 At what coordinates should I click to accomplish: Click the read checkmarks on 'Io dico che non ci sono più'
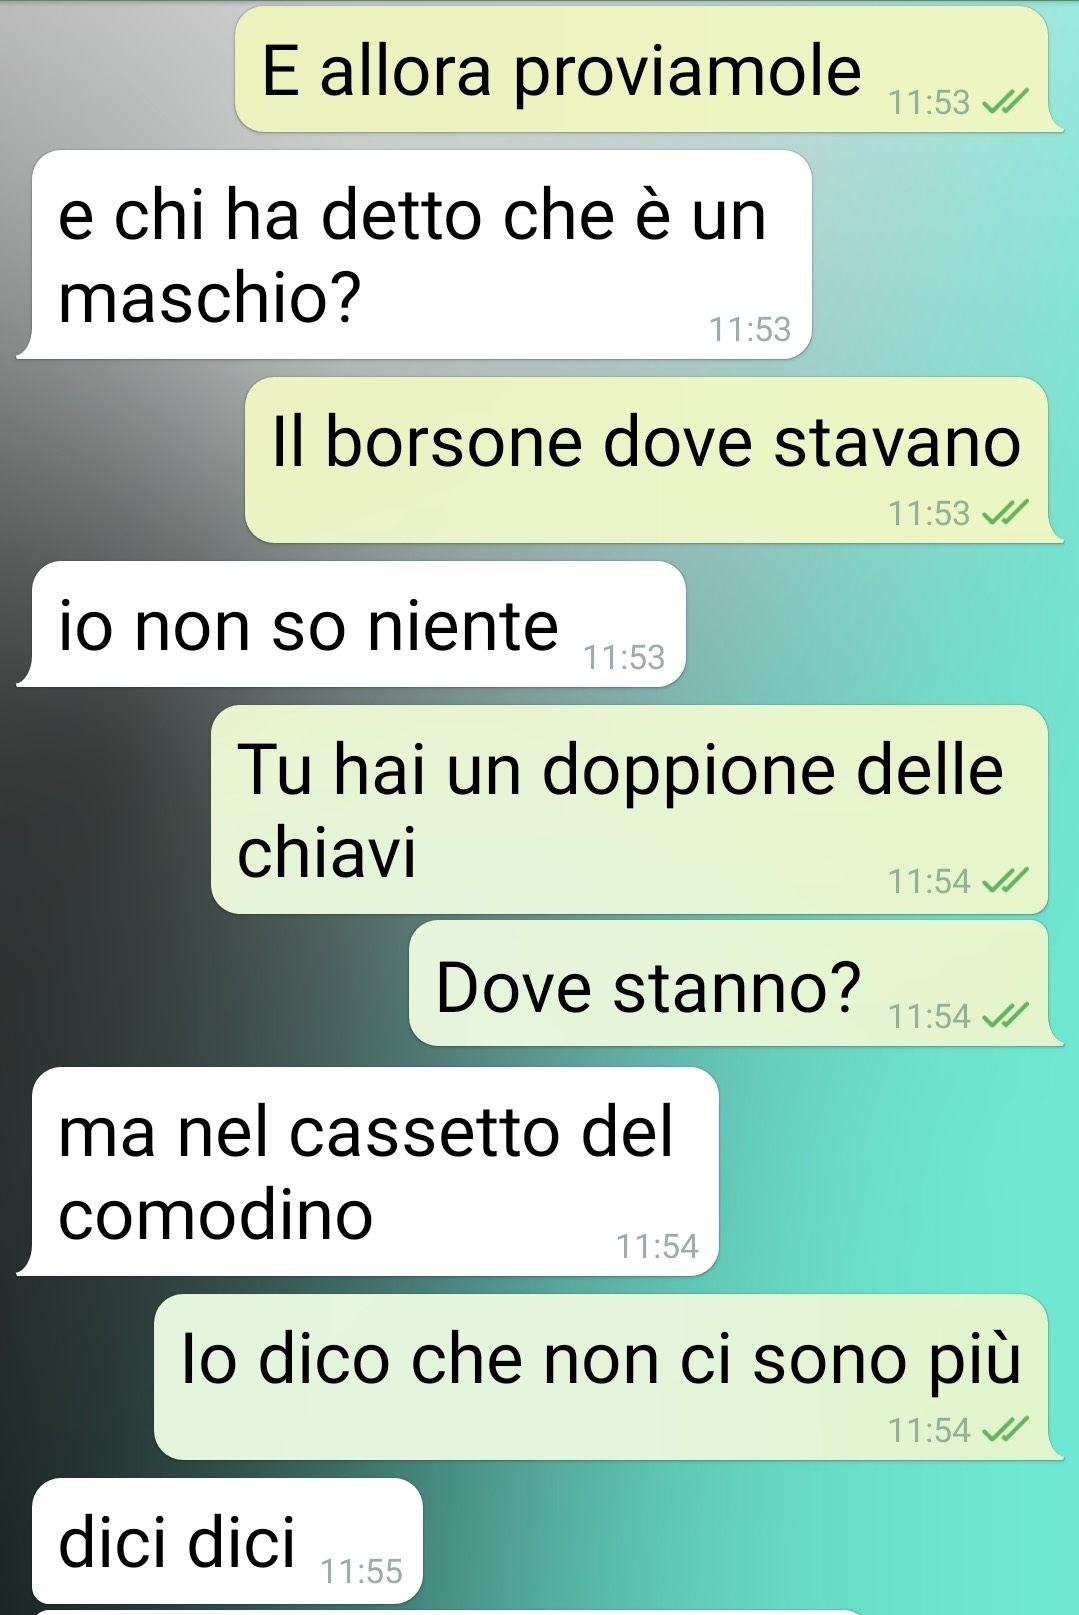[1005, 1430]
